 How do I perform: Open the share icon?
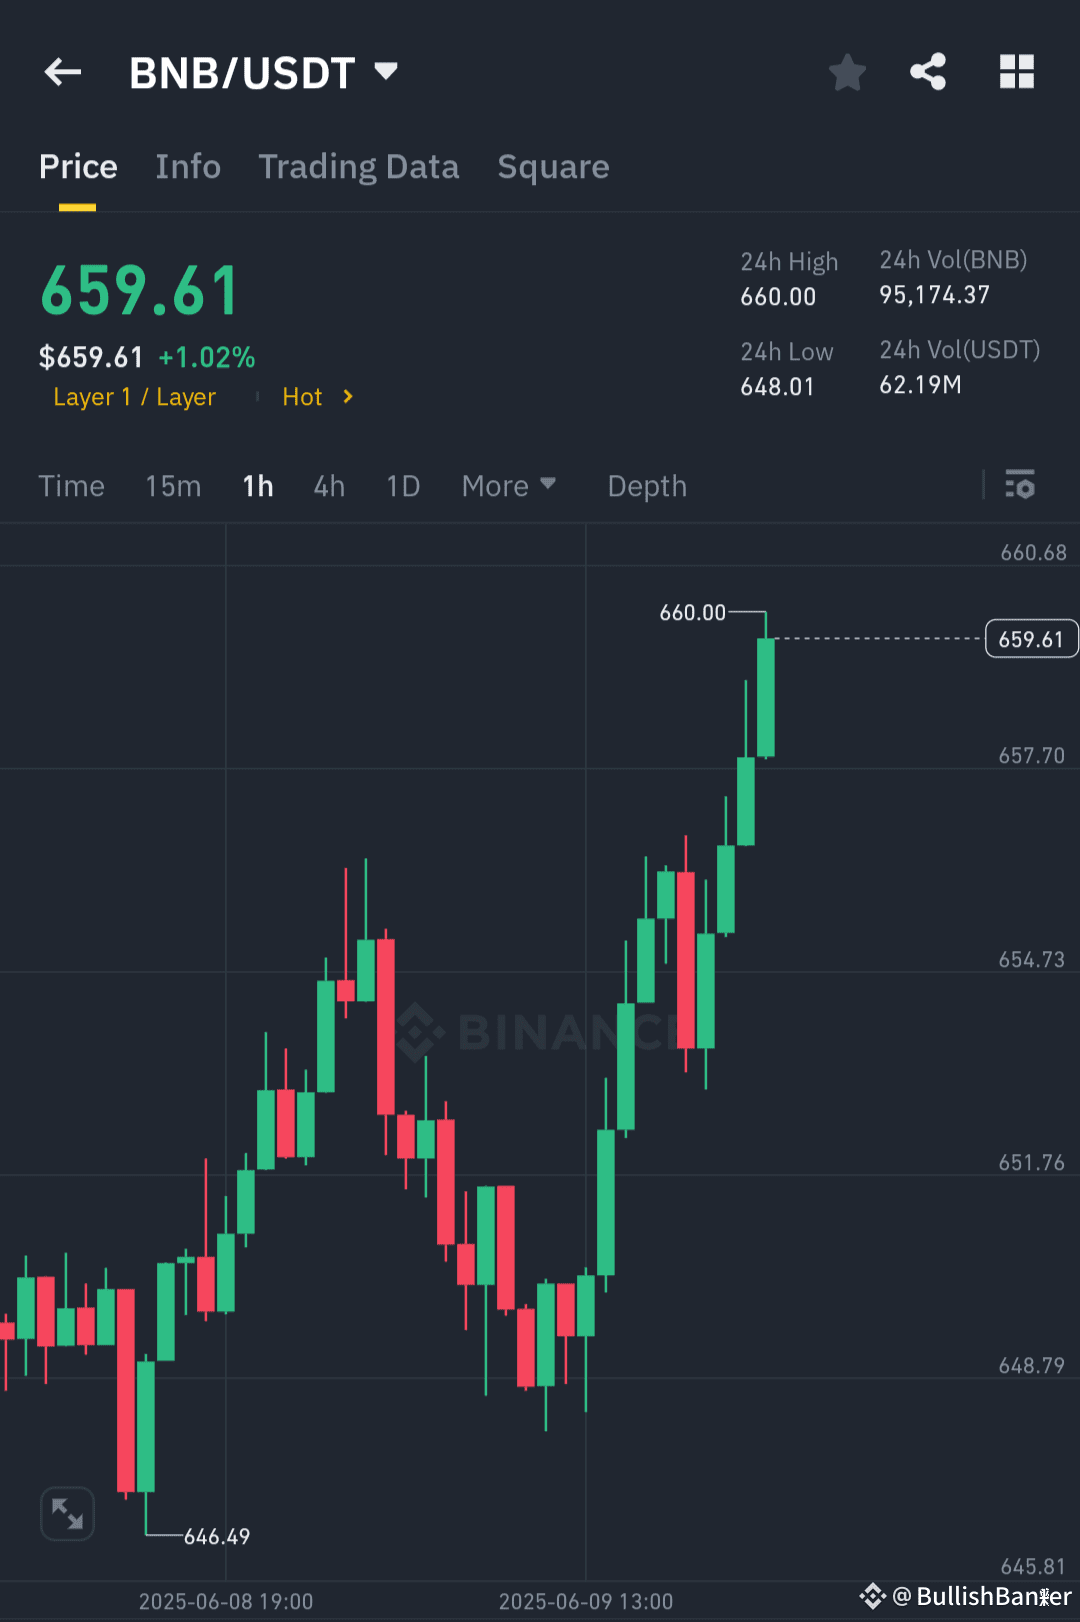[x=928, y=71]
